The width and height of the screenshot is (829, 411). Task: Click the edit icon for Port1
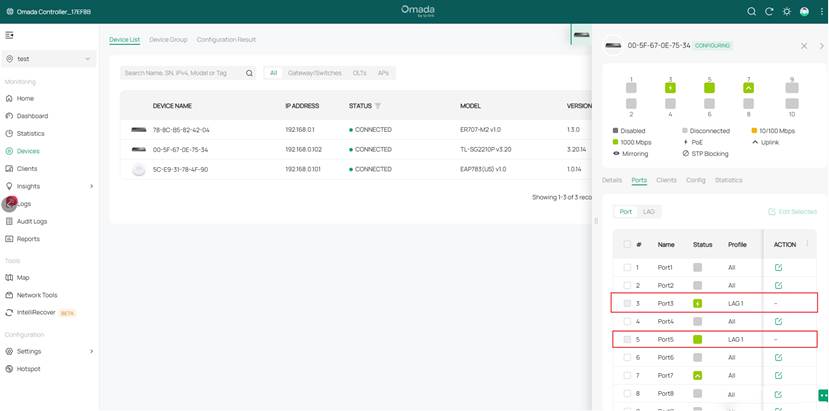click(778, 268)
